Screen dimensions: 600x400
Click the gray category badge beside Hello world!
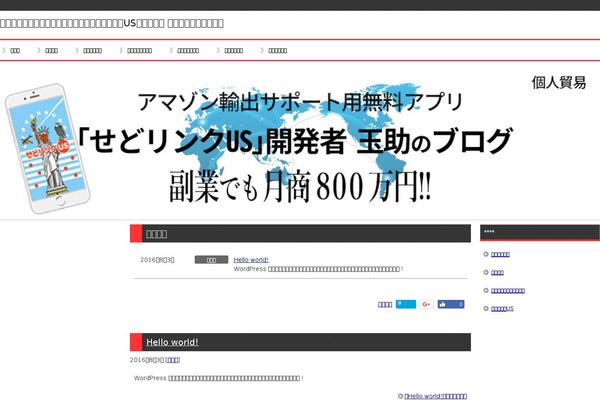tap(211, 260)
